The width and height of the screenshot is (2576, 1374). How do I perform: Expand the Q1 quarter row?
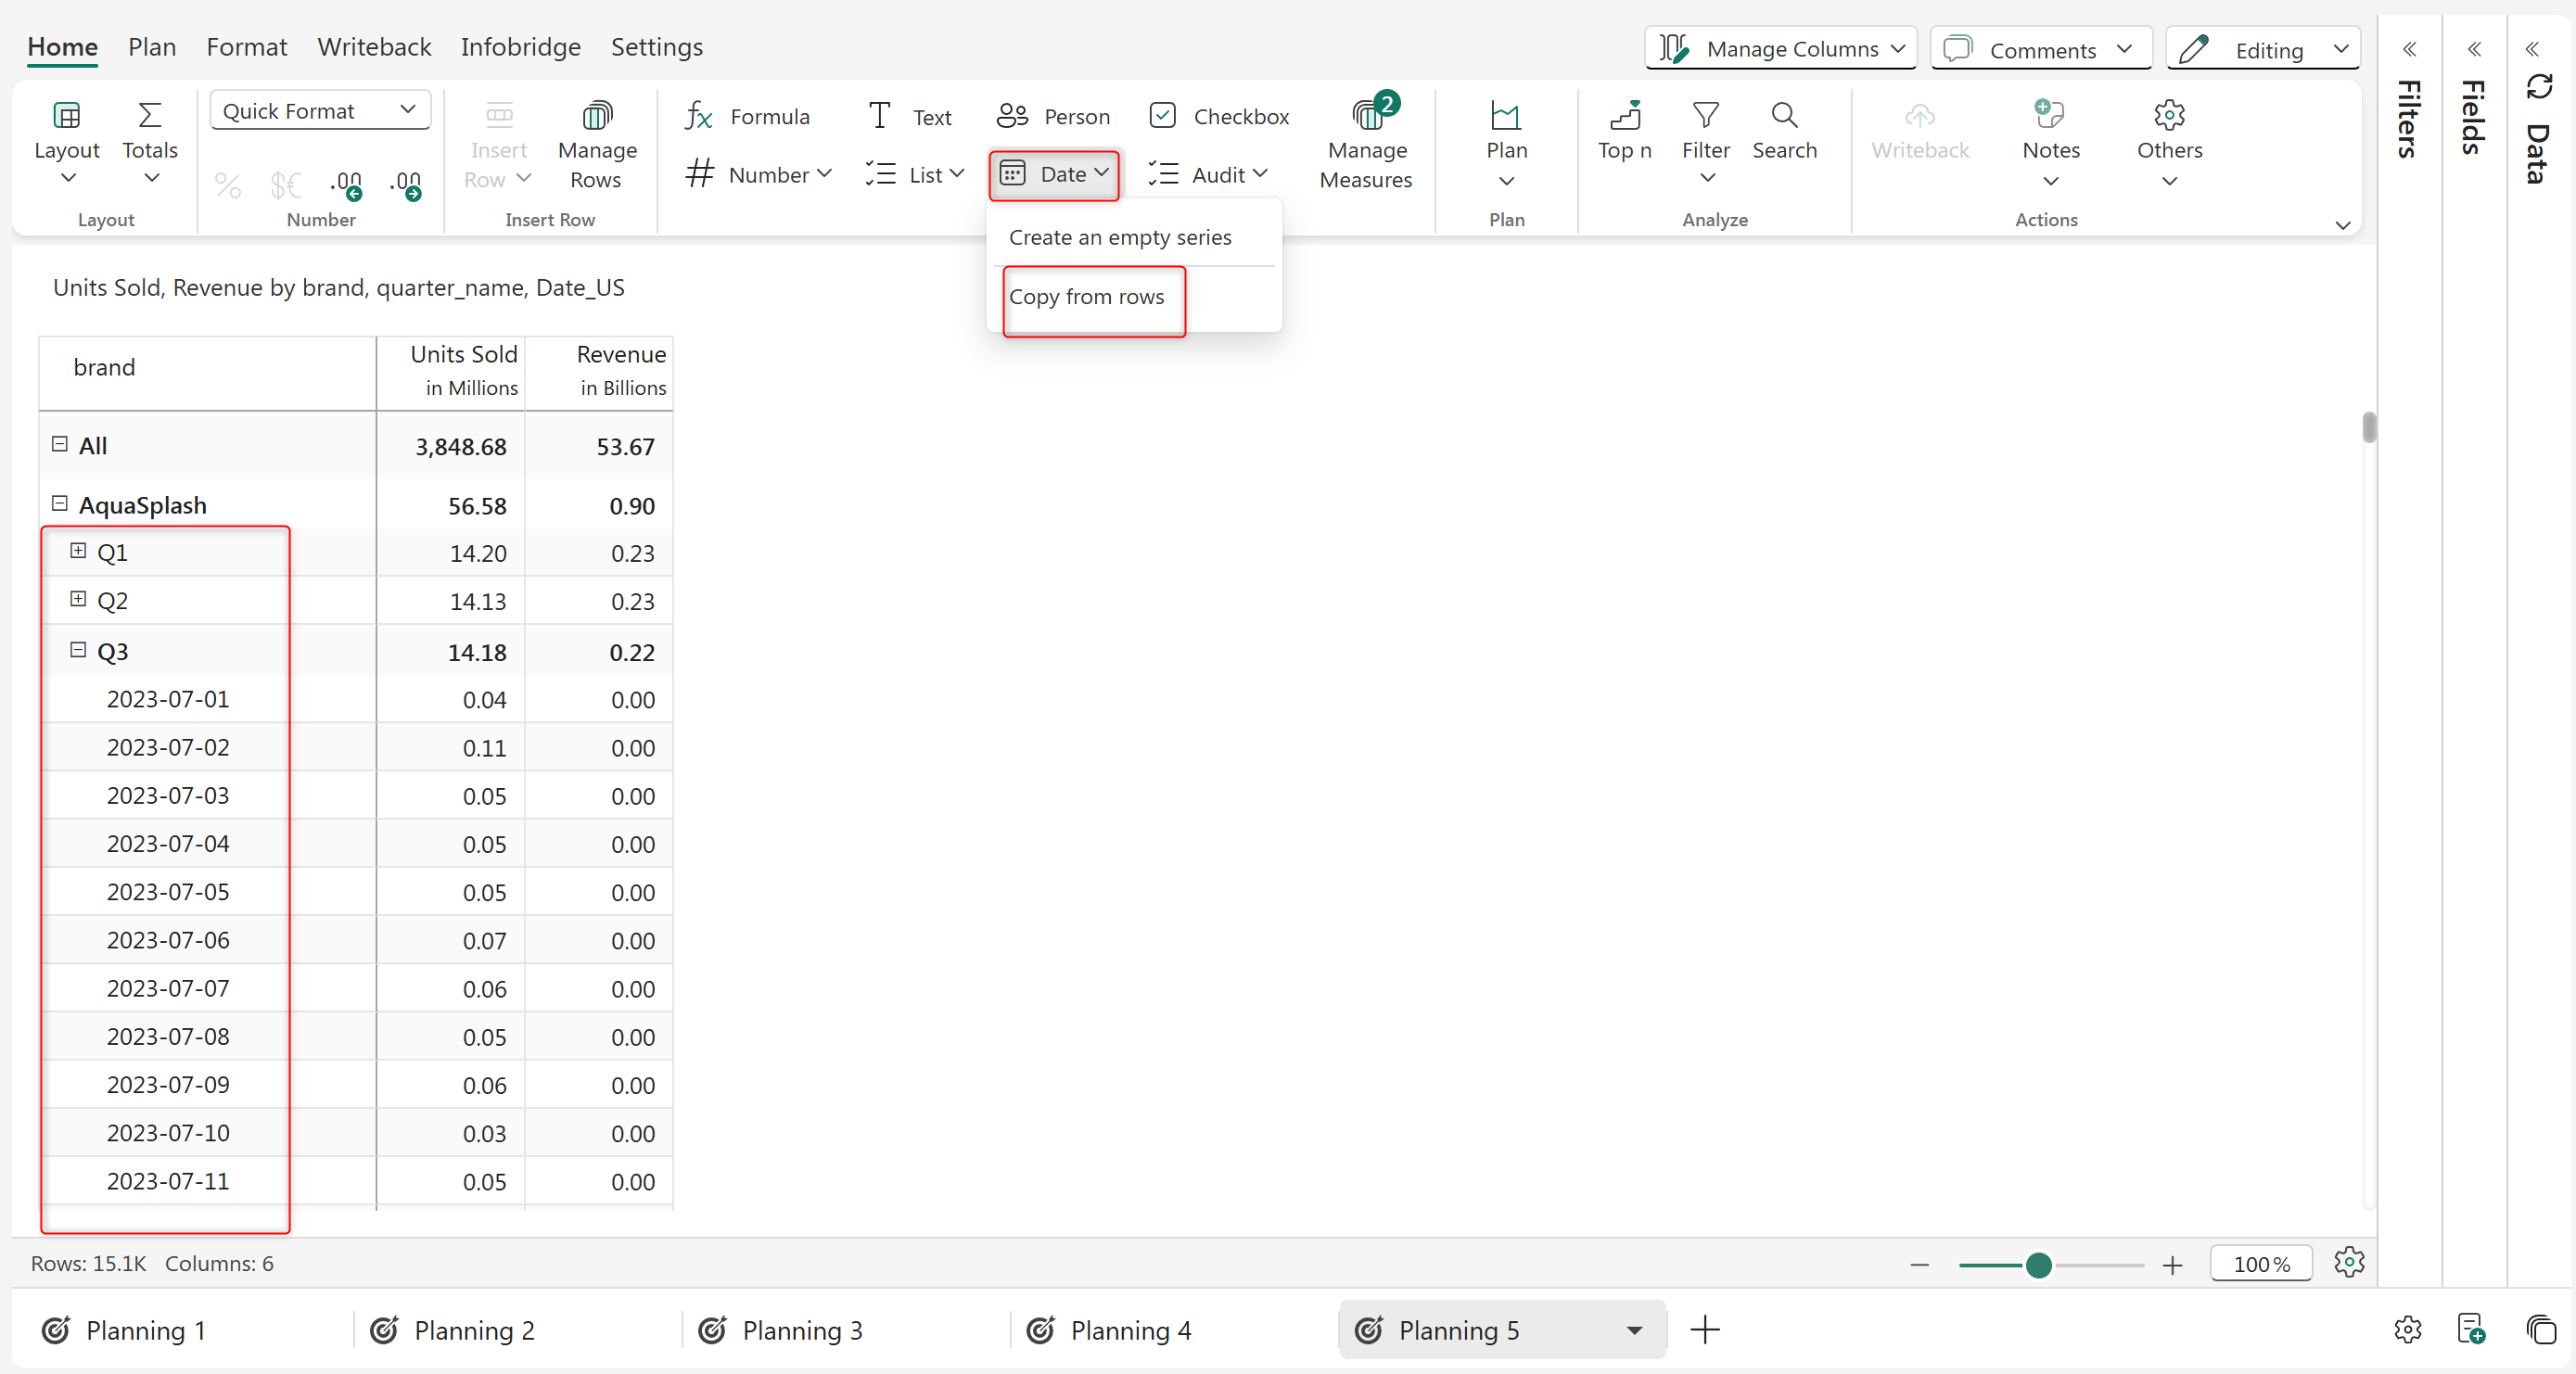[78, 551]
